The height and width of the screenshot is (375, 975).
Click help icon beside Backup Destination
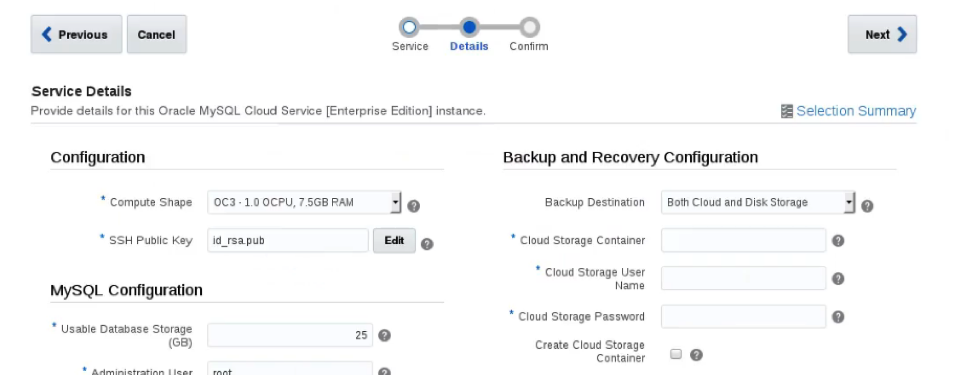(867, 206)
